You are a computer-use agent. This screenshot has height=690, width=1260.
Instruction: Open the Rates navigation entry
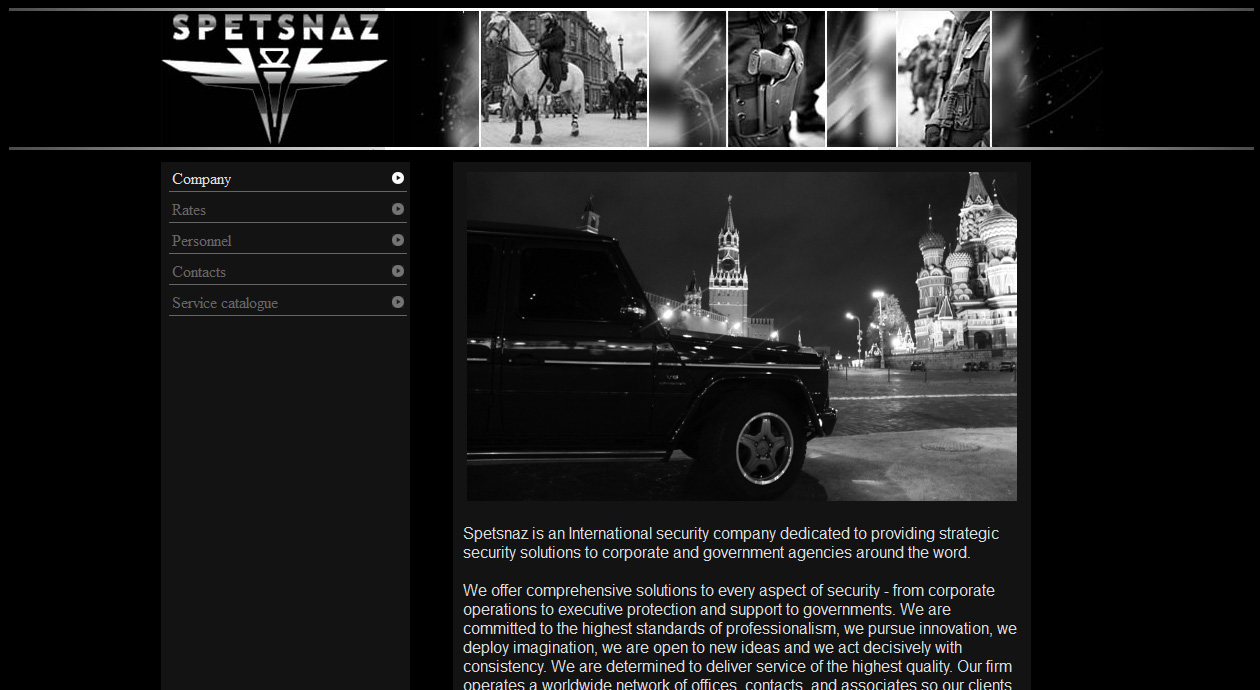tap(189, 209)
